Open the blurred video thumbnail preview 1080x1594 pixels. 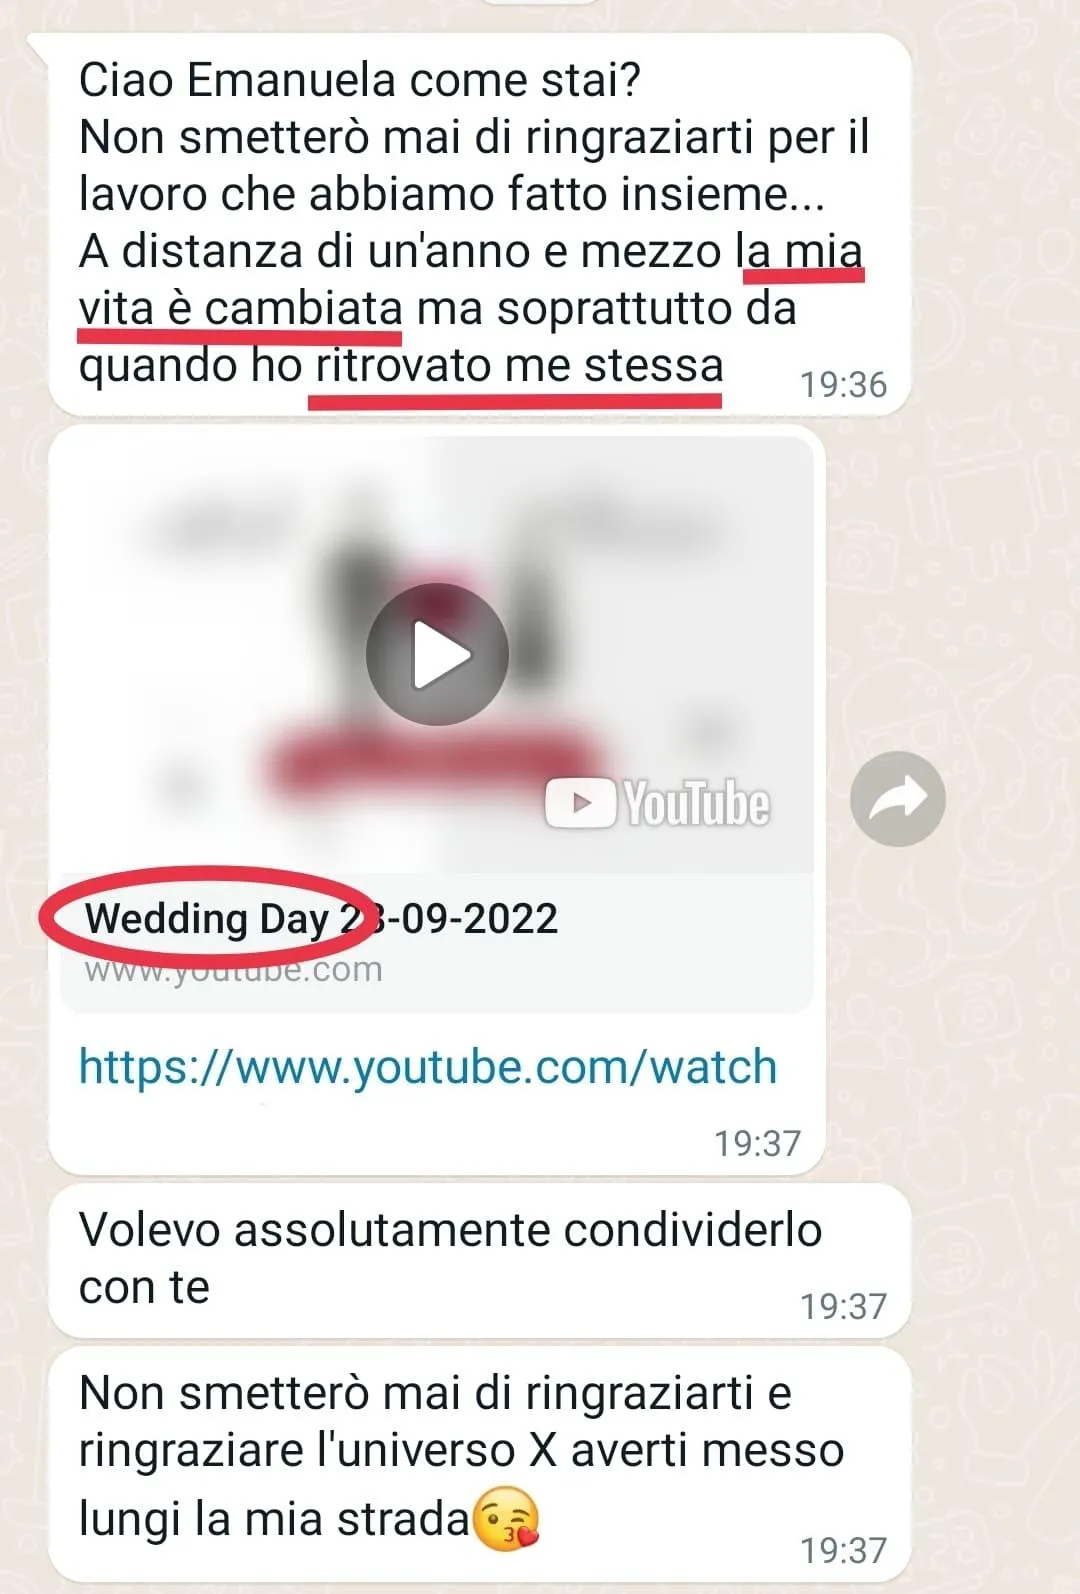(x=437, y=655)
